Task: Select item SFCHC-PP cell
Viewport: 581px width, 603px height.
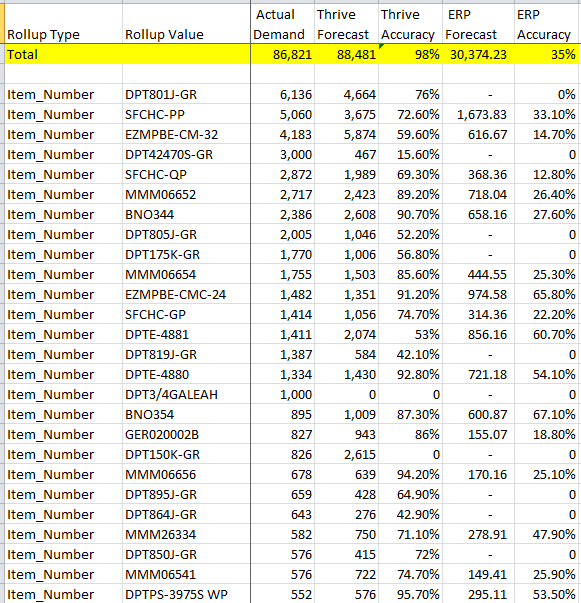Action: click(x=186, y=114)
